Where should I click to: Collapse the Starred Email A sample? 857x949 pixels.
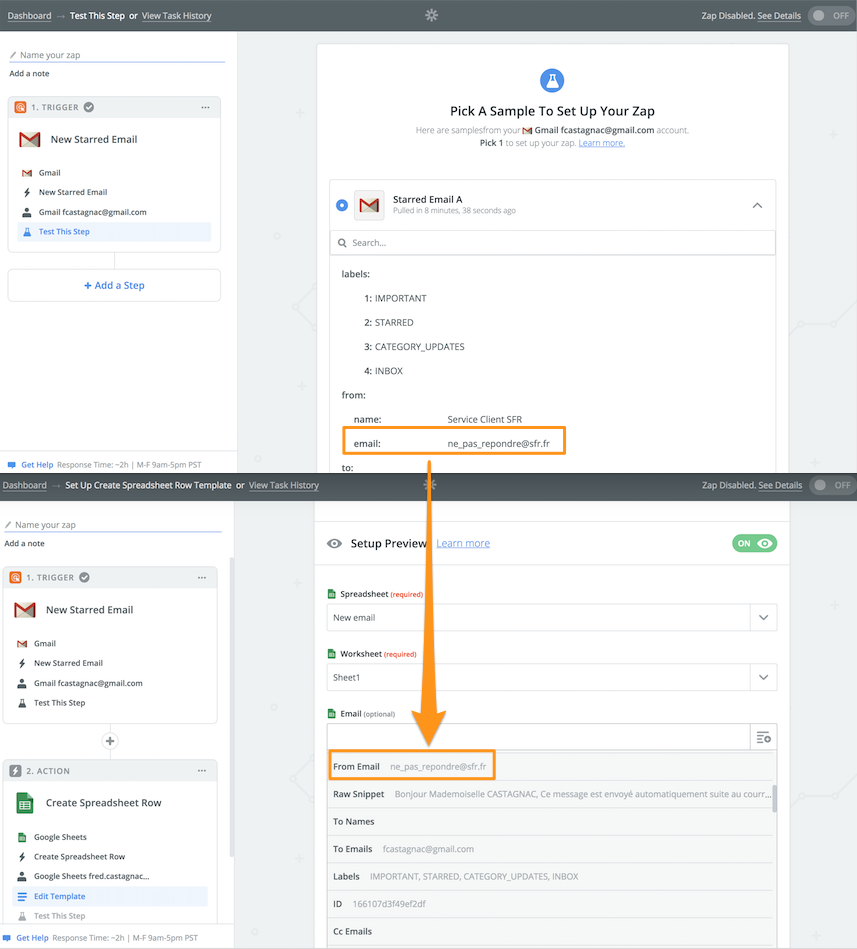(x=757, y=205)
